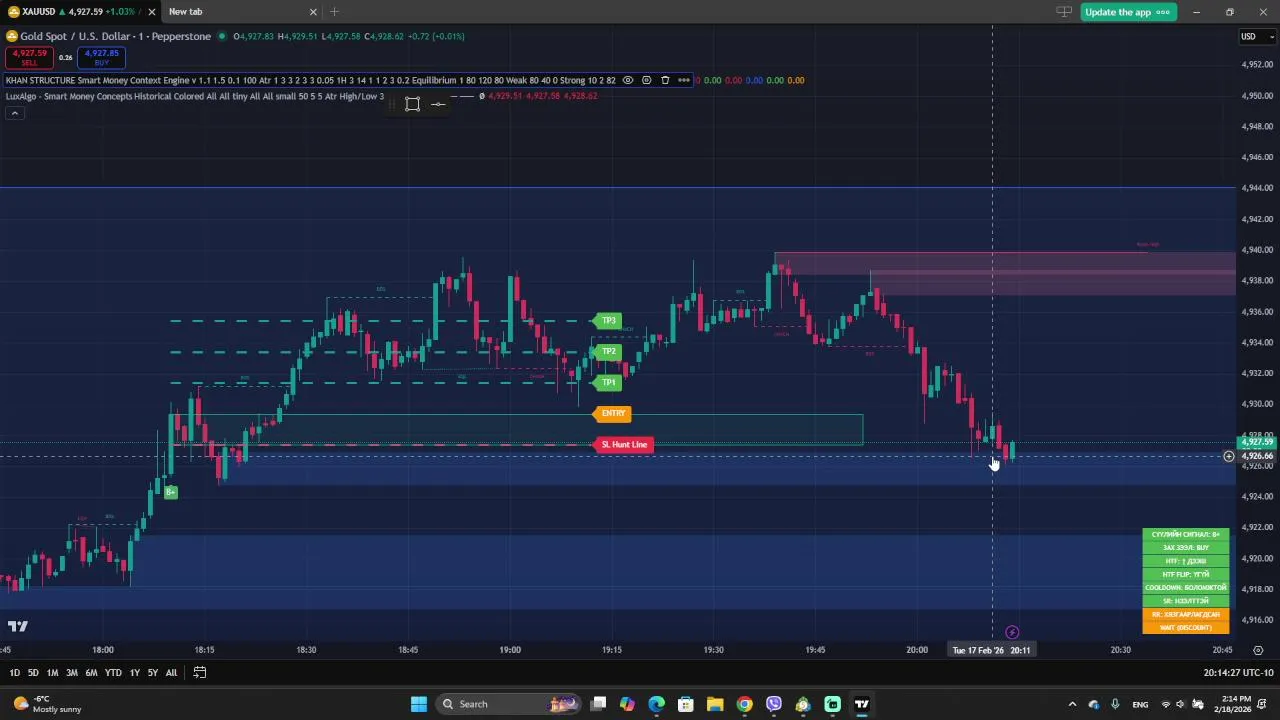The image size is (1280, 720).
Task: Click the current price label 4,927.59 on axis
Action: pyautogui.click(x=1257, y=442)
